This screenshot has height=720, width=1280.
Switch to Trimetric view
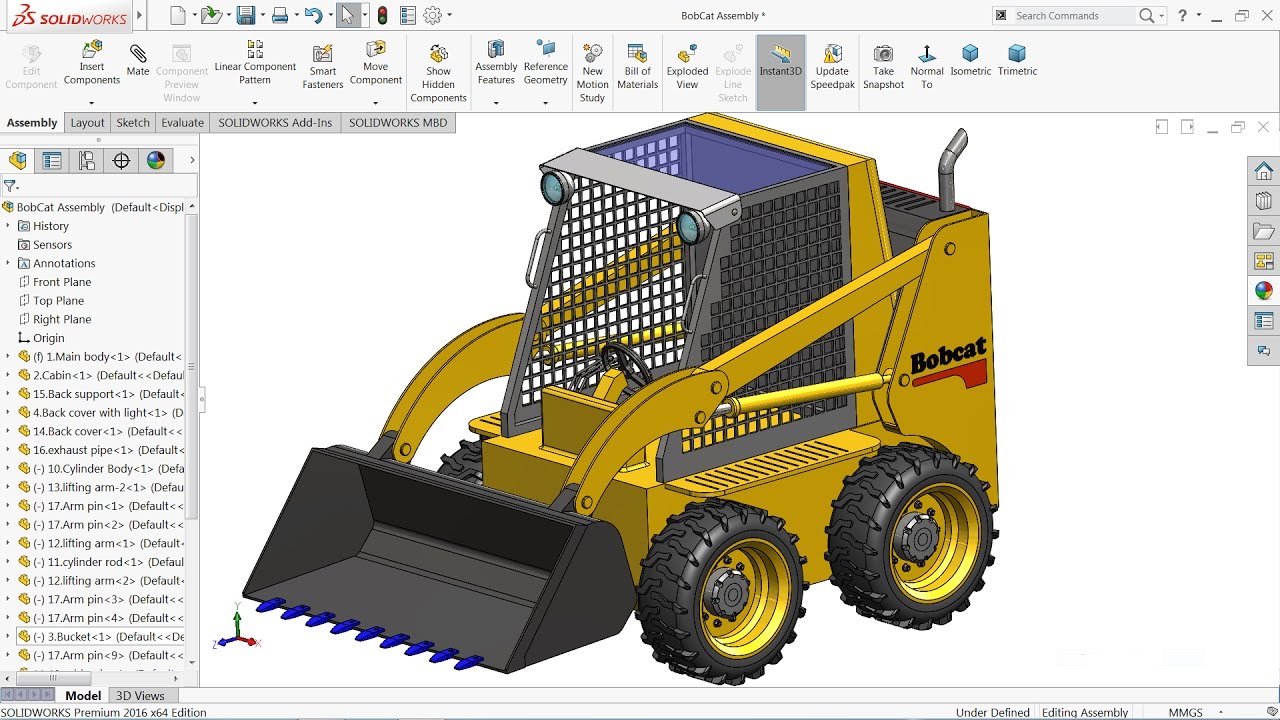point(1017,60)
